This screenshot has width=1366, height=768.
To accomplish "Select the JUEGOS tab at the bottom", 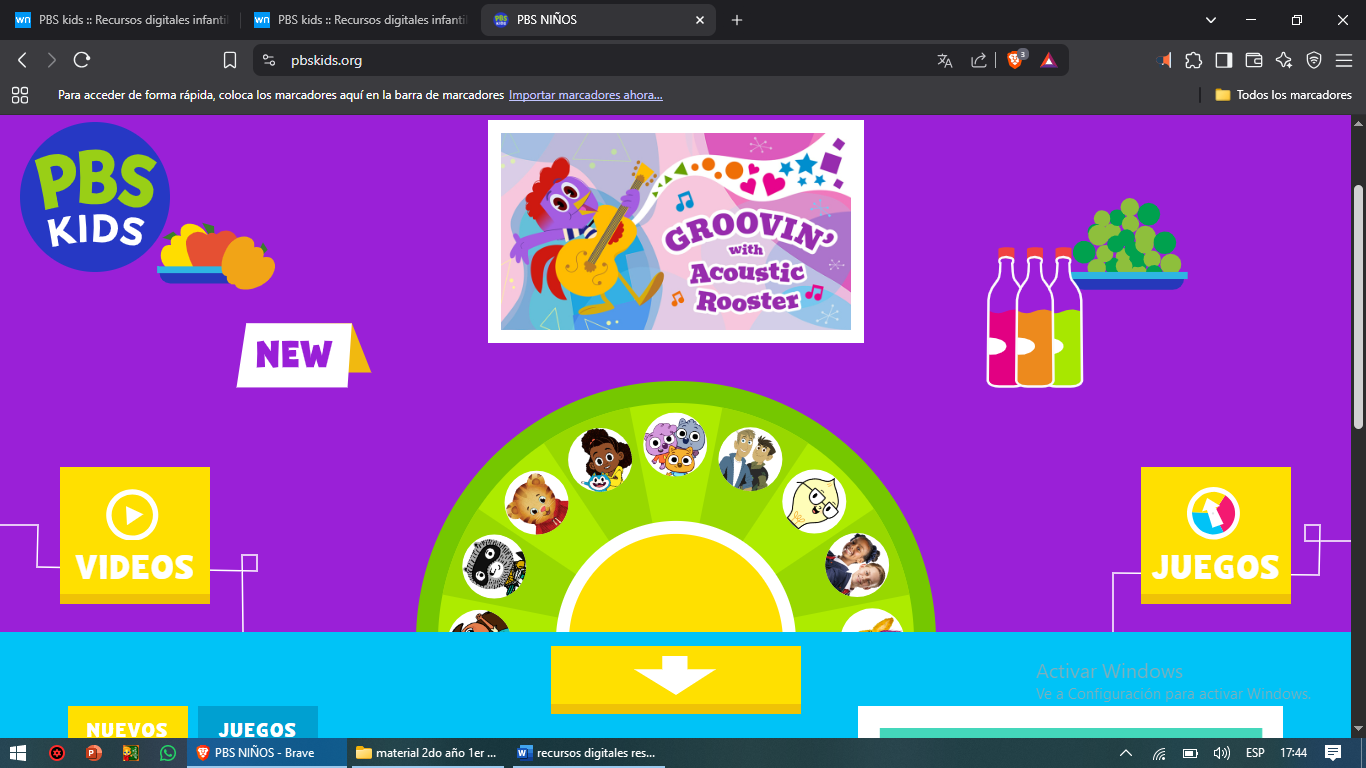I will tap(257, 729).
